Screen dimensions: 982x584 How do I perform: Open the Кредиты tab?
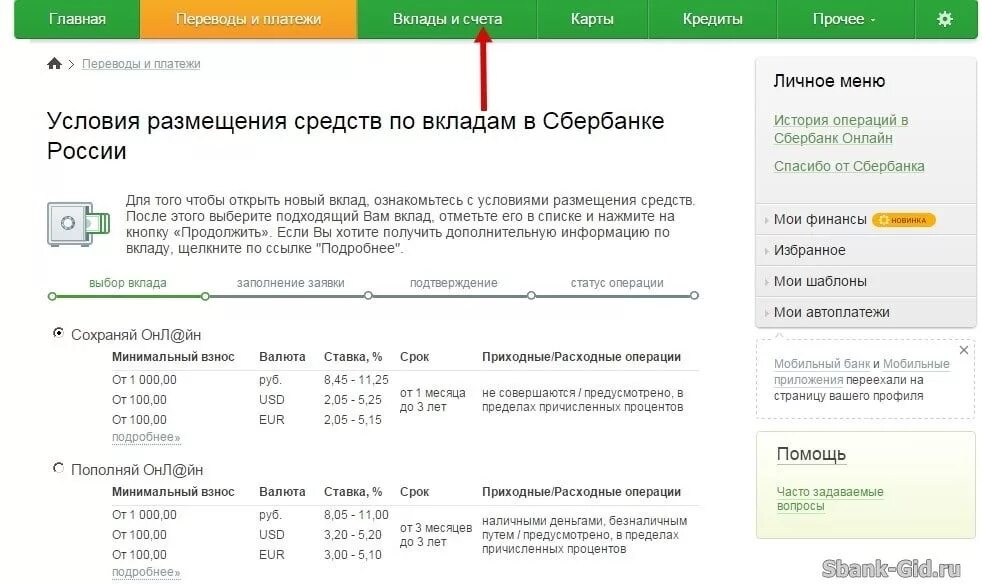(x=713, y=19)
